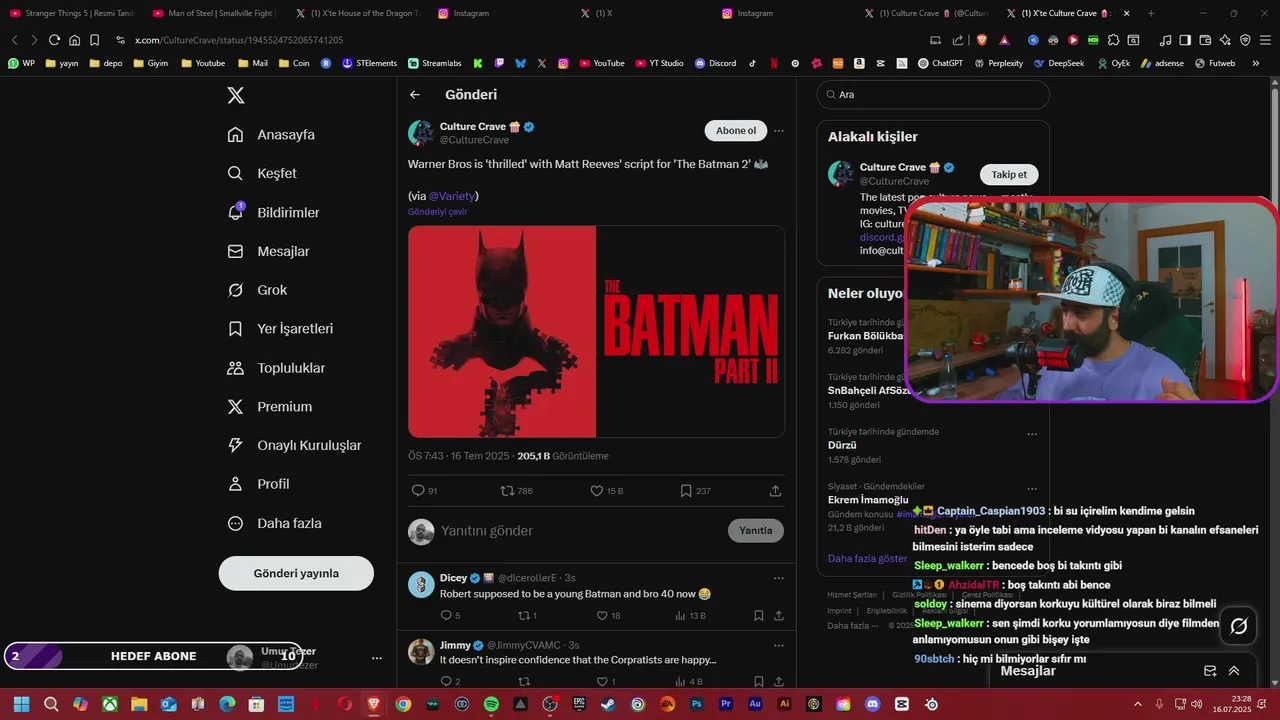Click the browser home button

click(x=74, y=40)
